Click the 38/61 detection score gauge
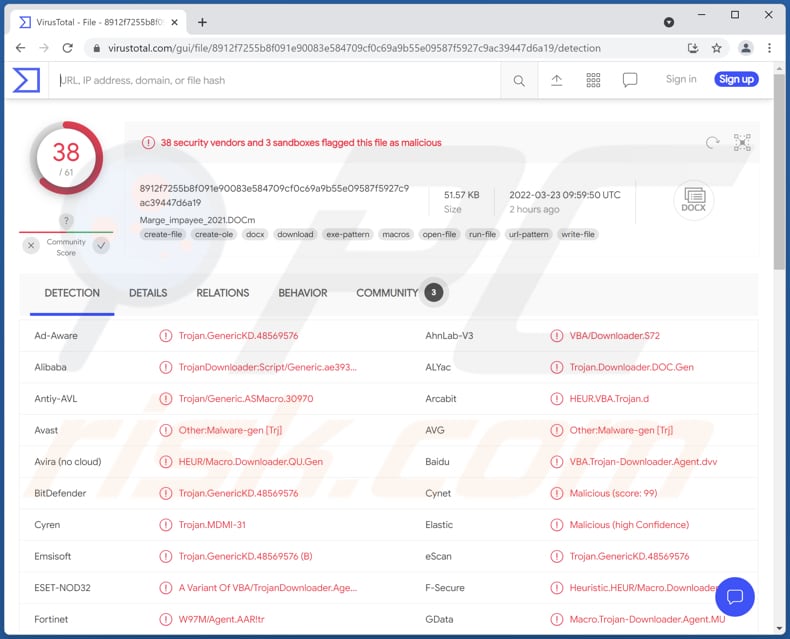Viewport: 790px width, 639px height. pos(66,158)
